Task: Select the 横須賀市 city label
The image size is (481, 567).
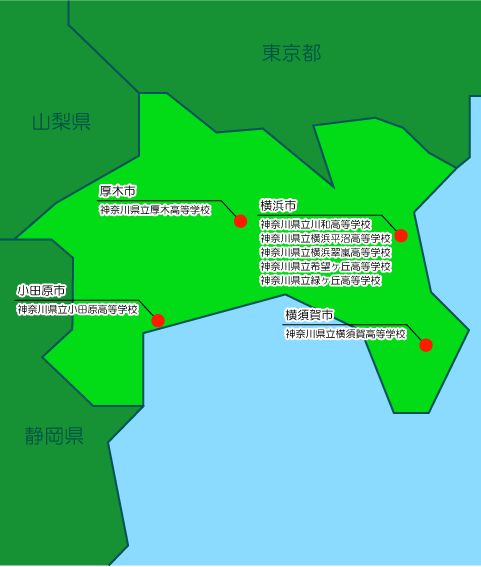Action: pyautogui.click(x=309, y=315)
